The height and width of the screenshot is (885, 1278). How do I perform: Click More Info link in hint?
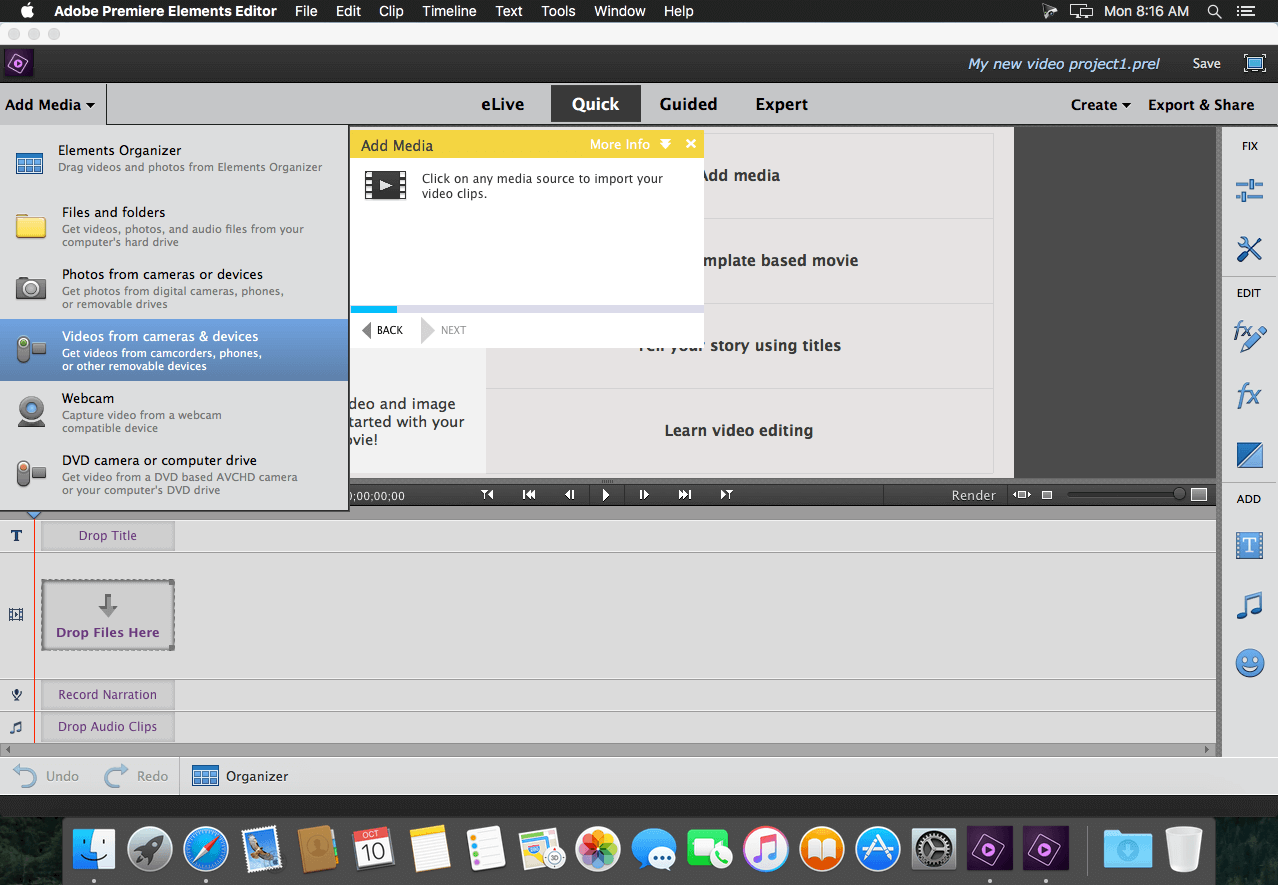click(619, 144)
